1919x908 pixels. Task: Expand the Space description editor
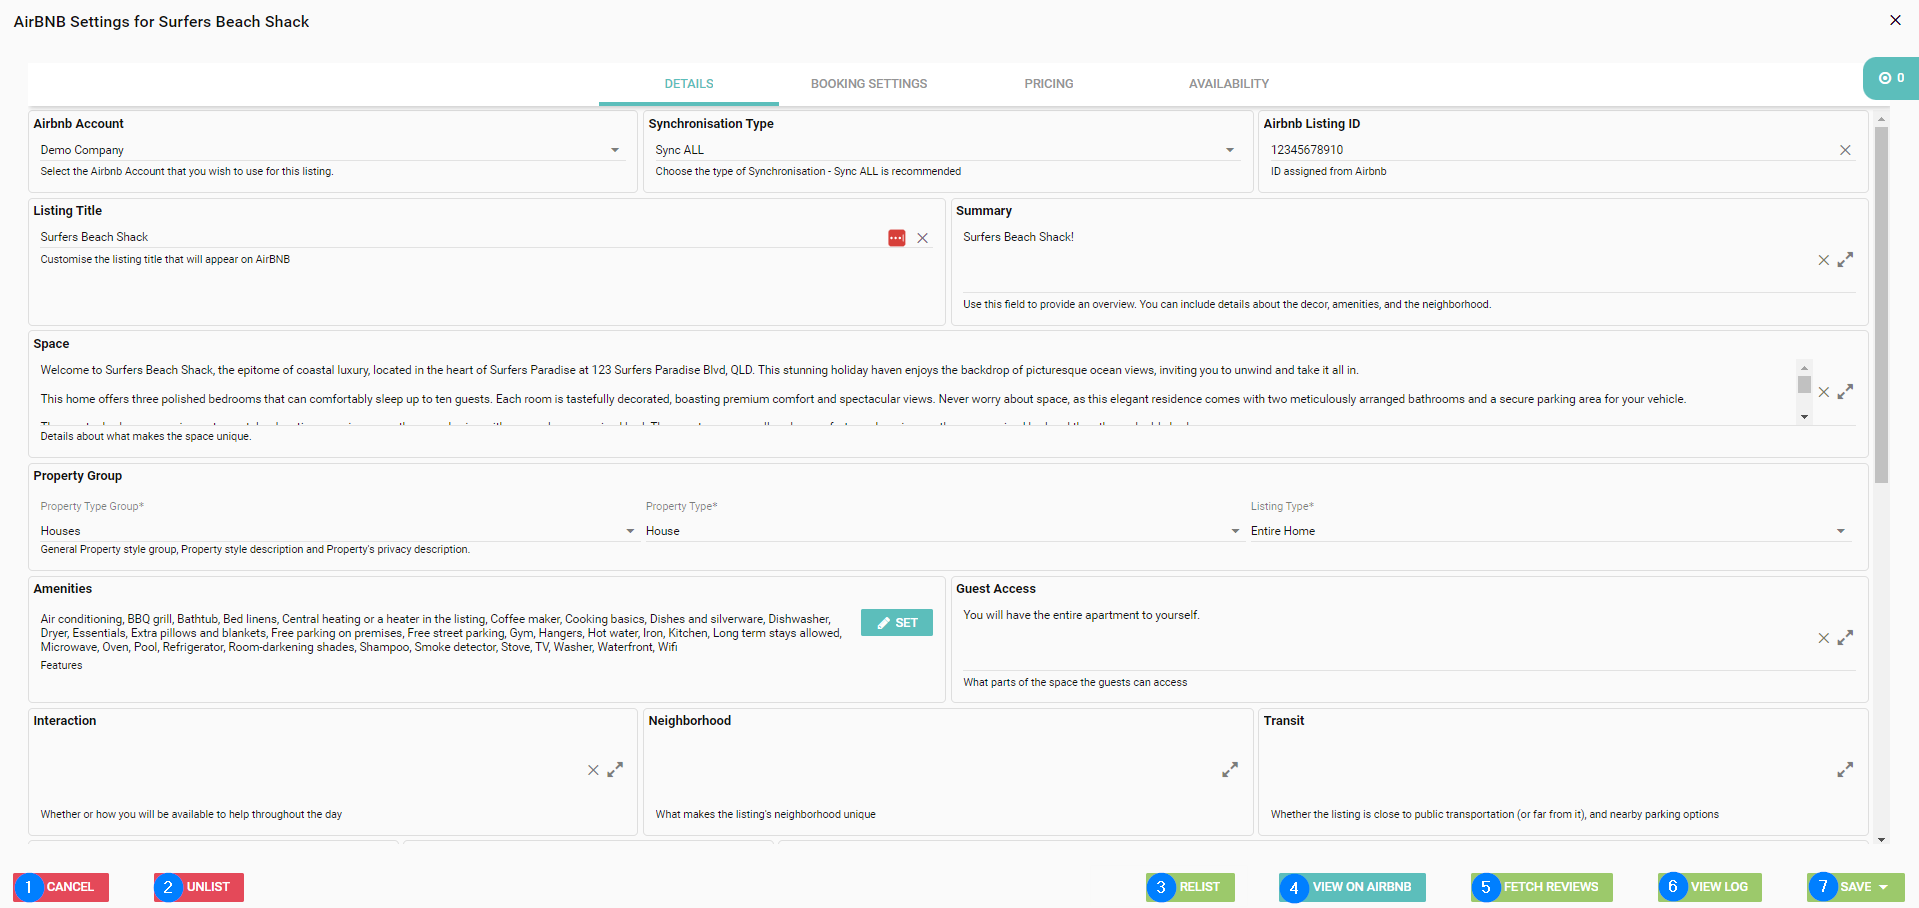tap(1845, 392)
